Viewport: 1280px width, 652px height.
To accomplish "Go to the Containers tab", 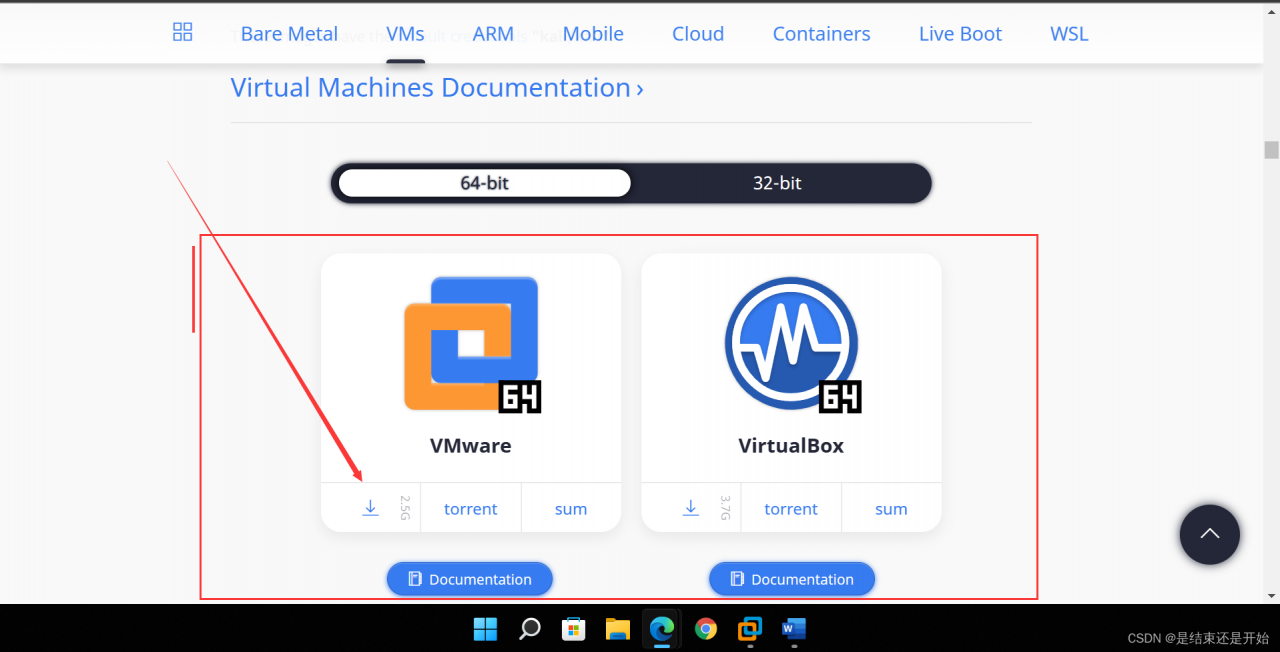I will tap(821, 34).
